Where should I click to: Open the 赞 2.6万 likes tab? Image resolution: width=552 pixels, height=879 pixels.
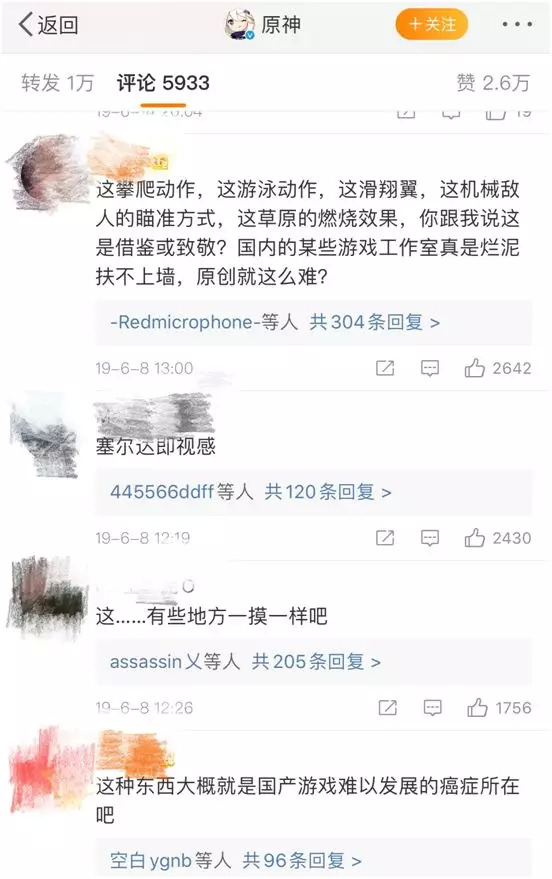click(493, 83)
